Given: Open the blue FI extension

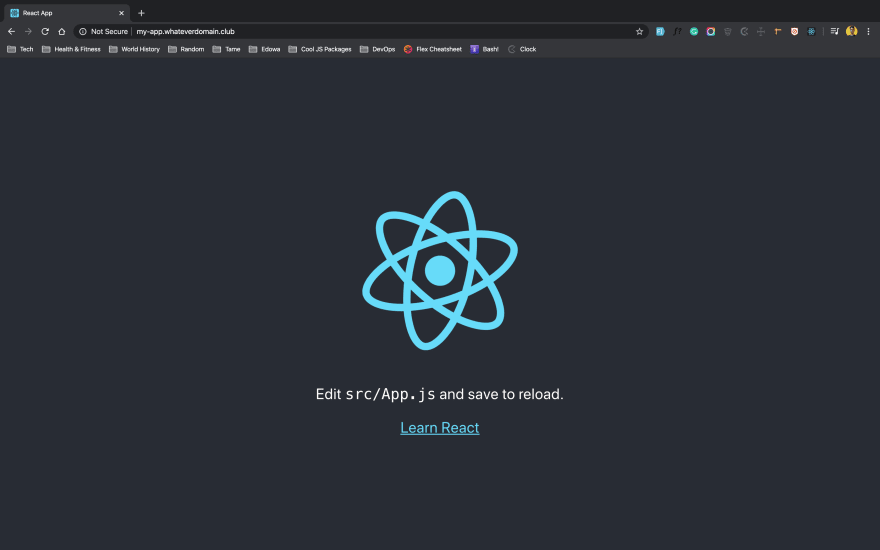Looking at the screenshot, I should (660, 31).
